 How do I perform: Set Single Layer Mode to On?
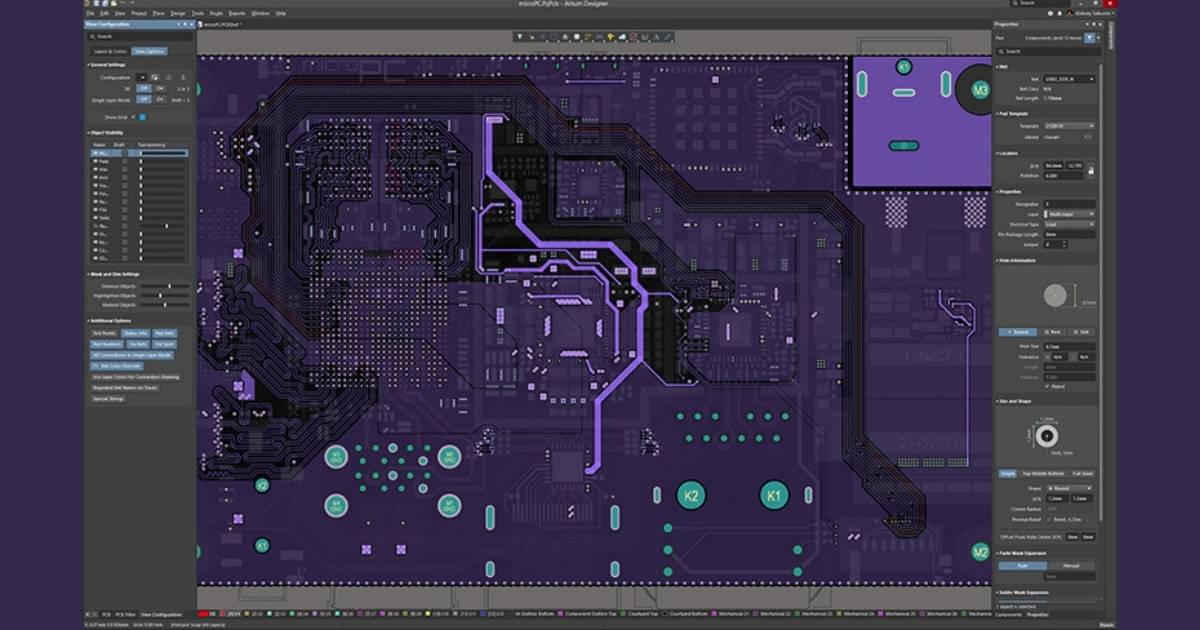tap(160, 100)
